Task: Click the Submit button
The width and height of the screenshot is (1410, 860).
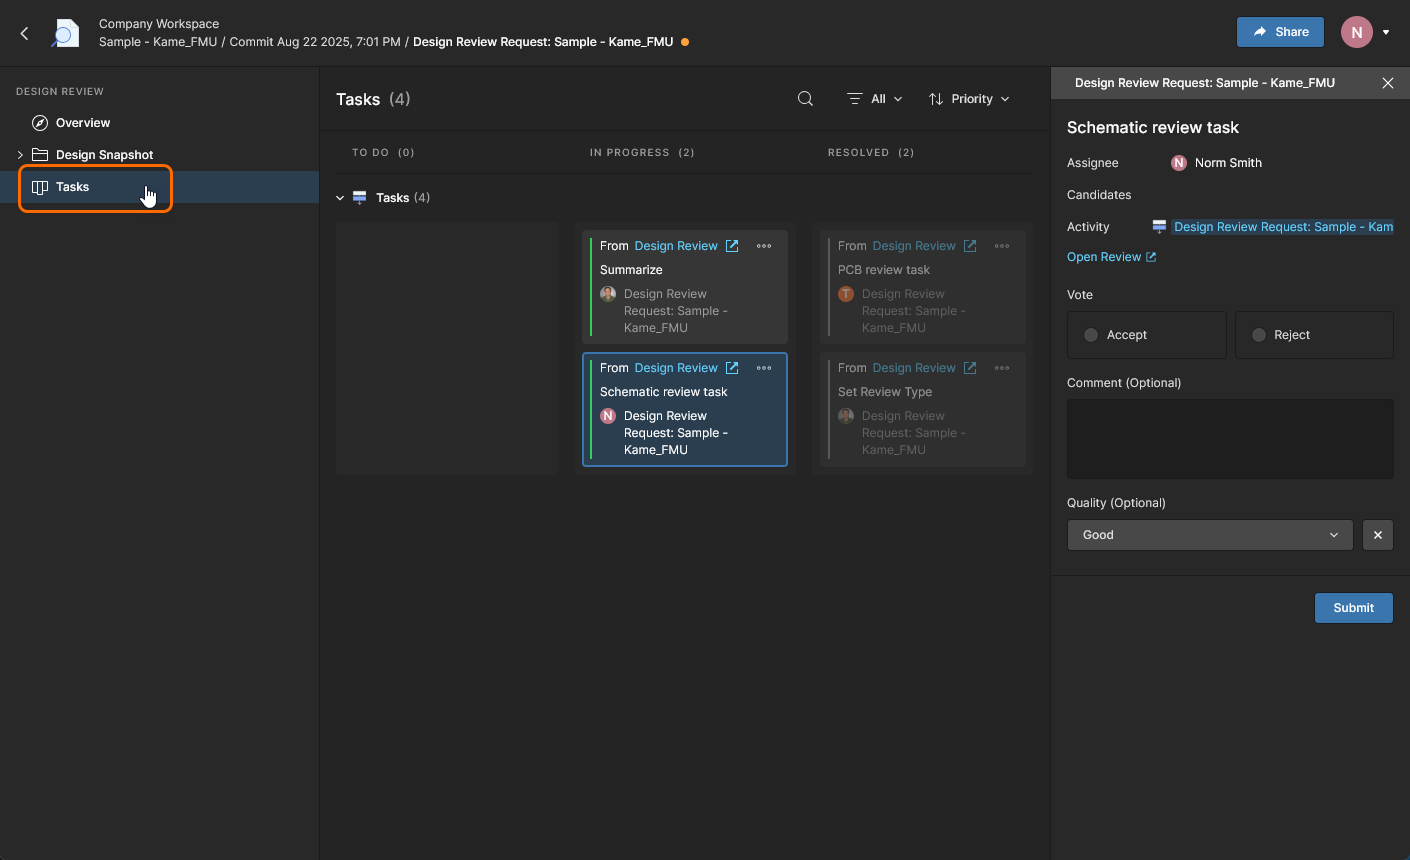Action: 1353,608
